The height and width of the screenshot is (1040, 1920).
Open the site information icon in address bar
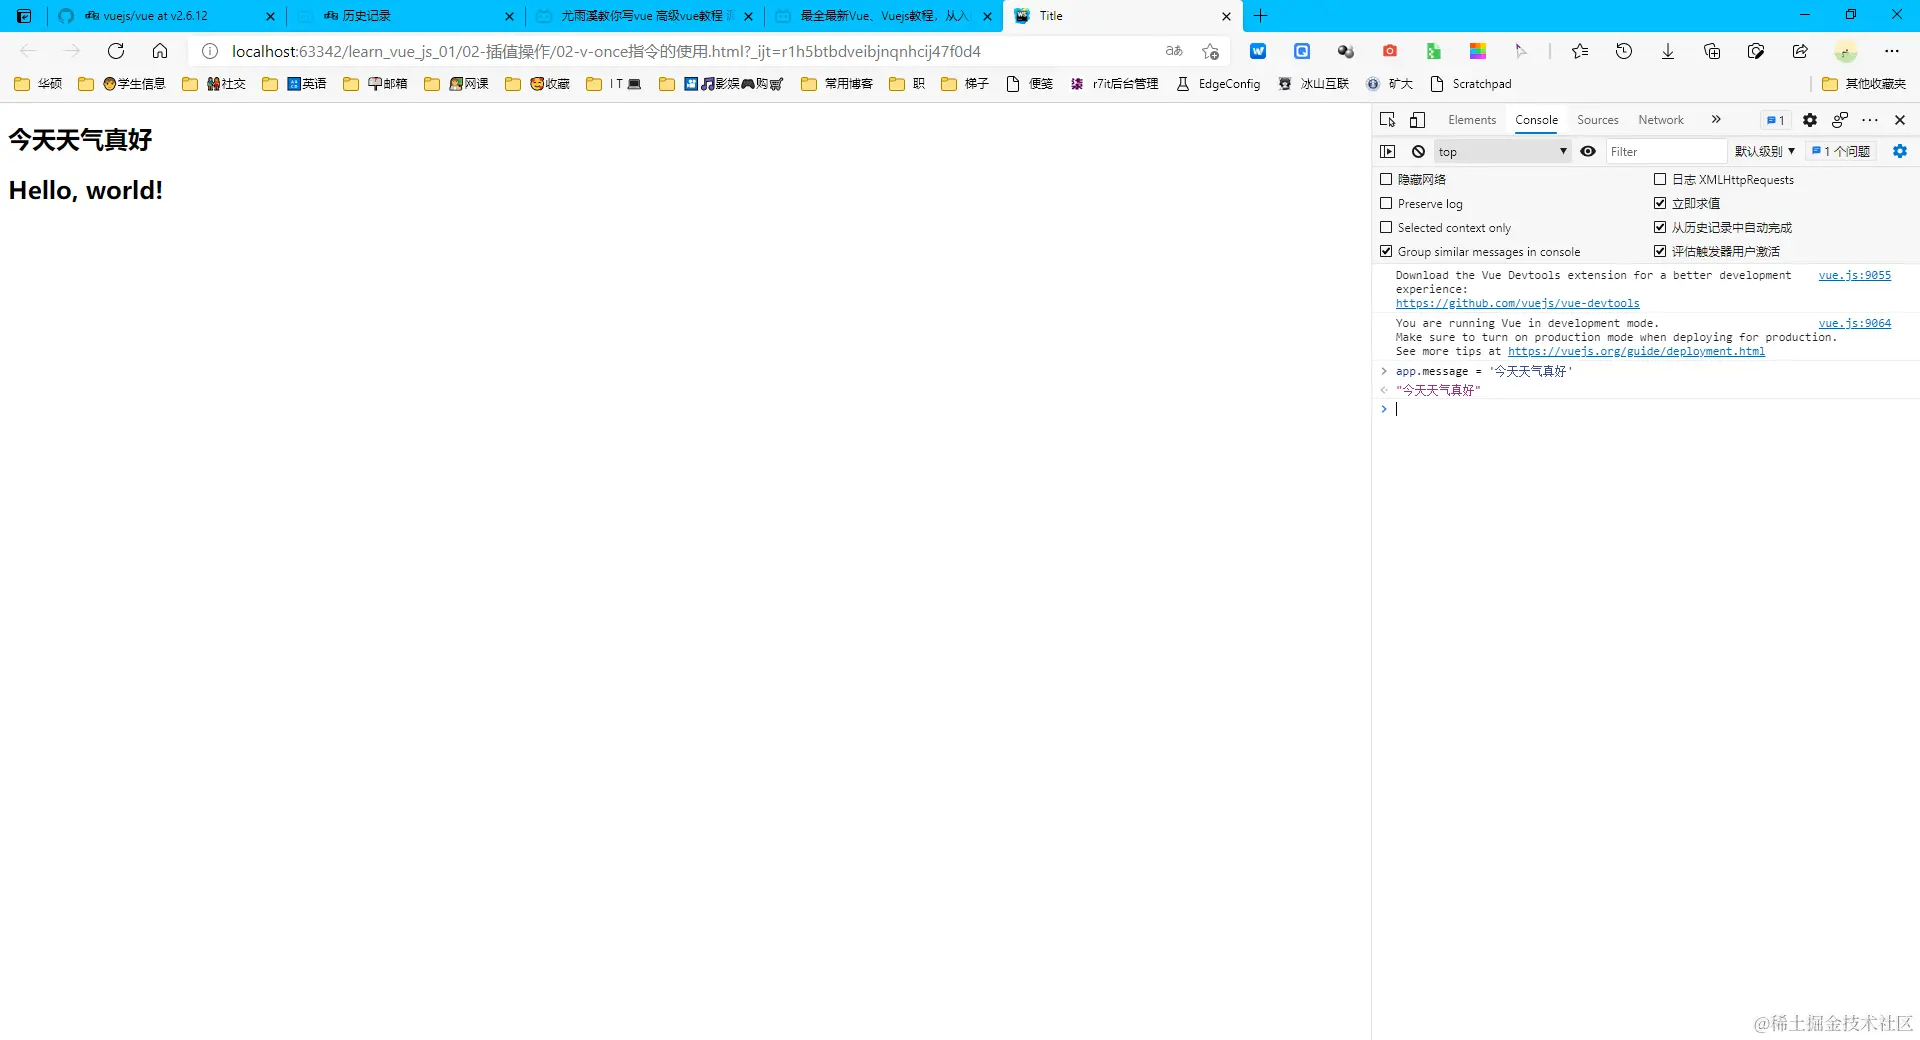[x=210, y=51]
